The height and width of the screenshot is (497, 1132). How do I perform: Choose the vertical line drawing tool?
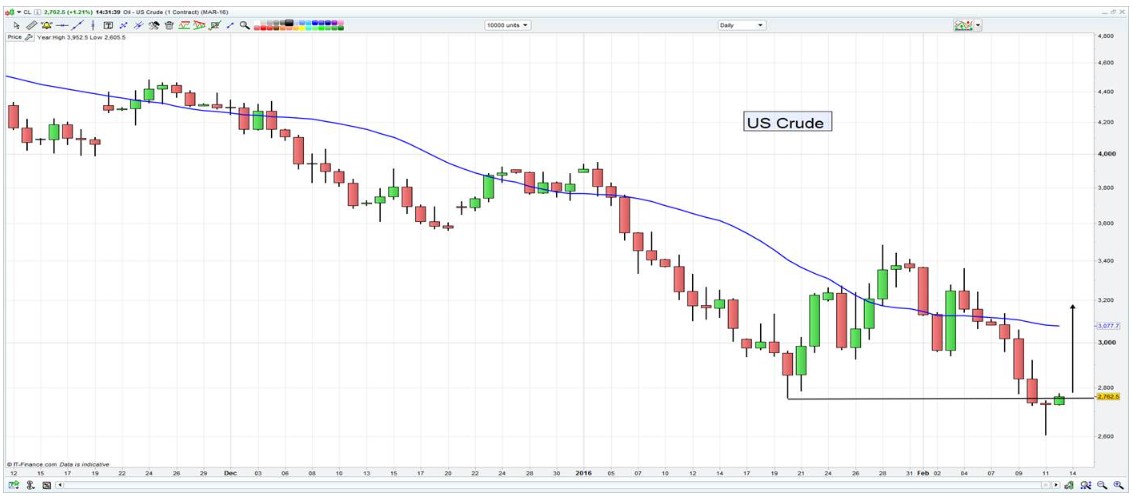coord(93,25)
